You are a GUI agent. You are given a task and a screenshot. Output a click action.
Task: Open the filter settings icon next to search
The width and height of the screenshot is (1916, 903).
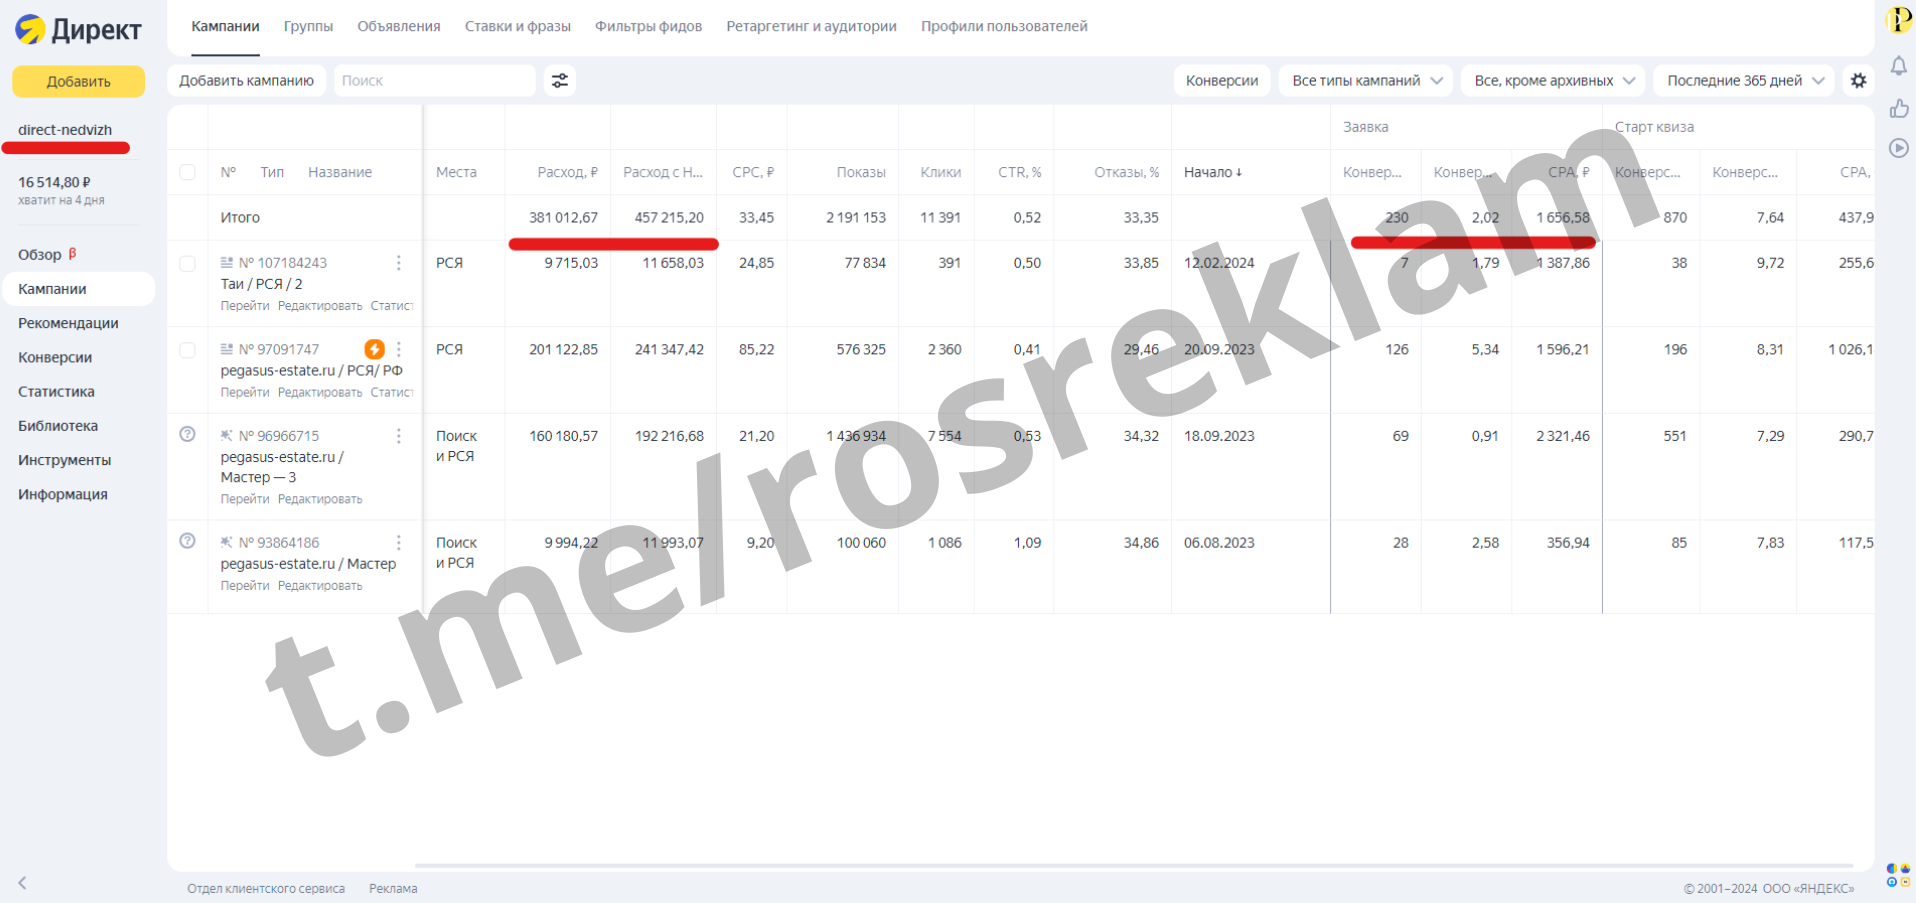point(560,81)
